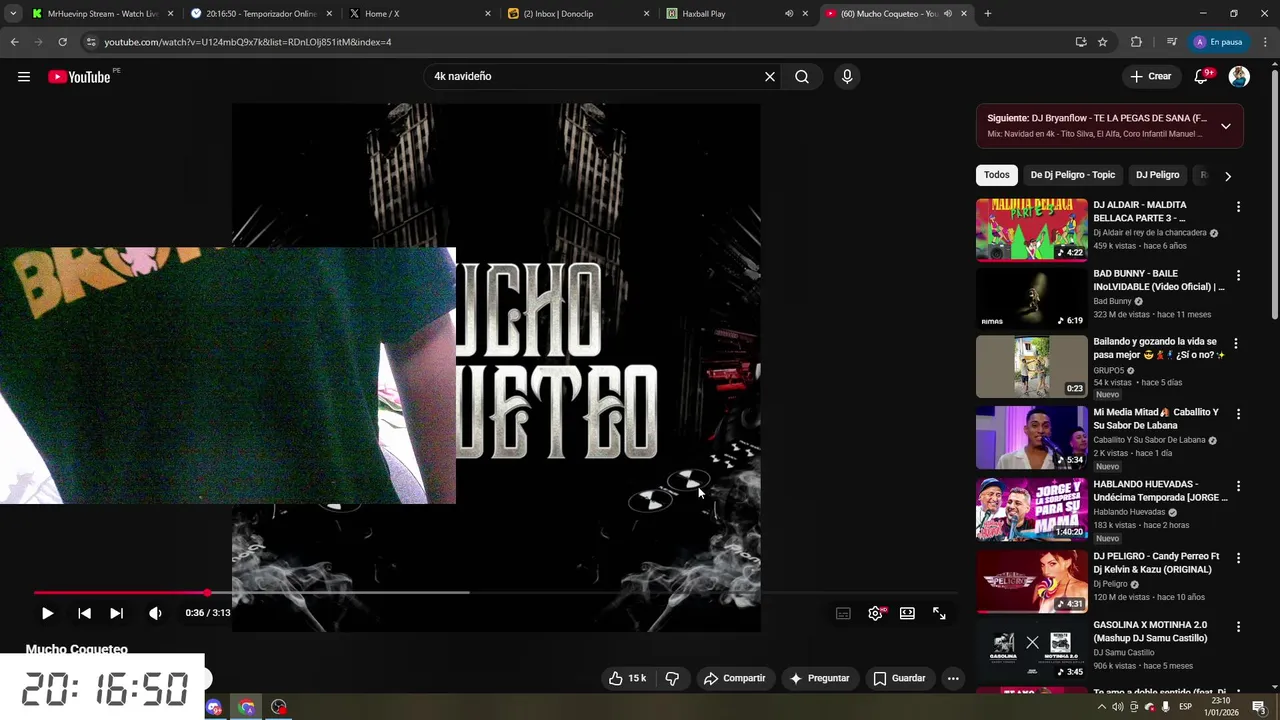The height and width of the screenshot is (720, 1280).
Task: Open a new browser tab plus button
Action: tap(988, 14)
